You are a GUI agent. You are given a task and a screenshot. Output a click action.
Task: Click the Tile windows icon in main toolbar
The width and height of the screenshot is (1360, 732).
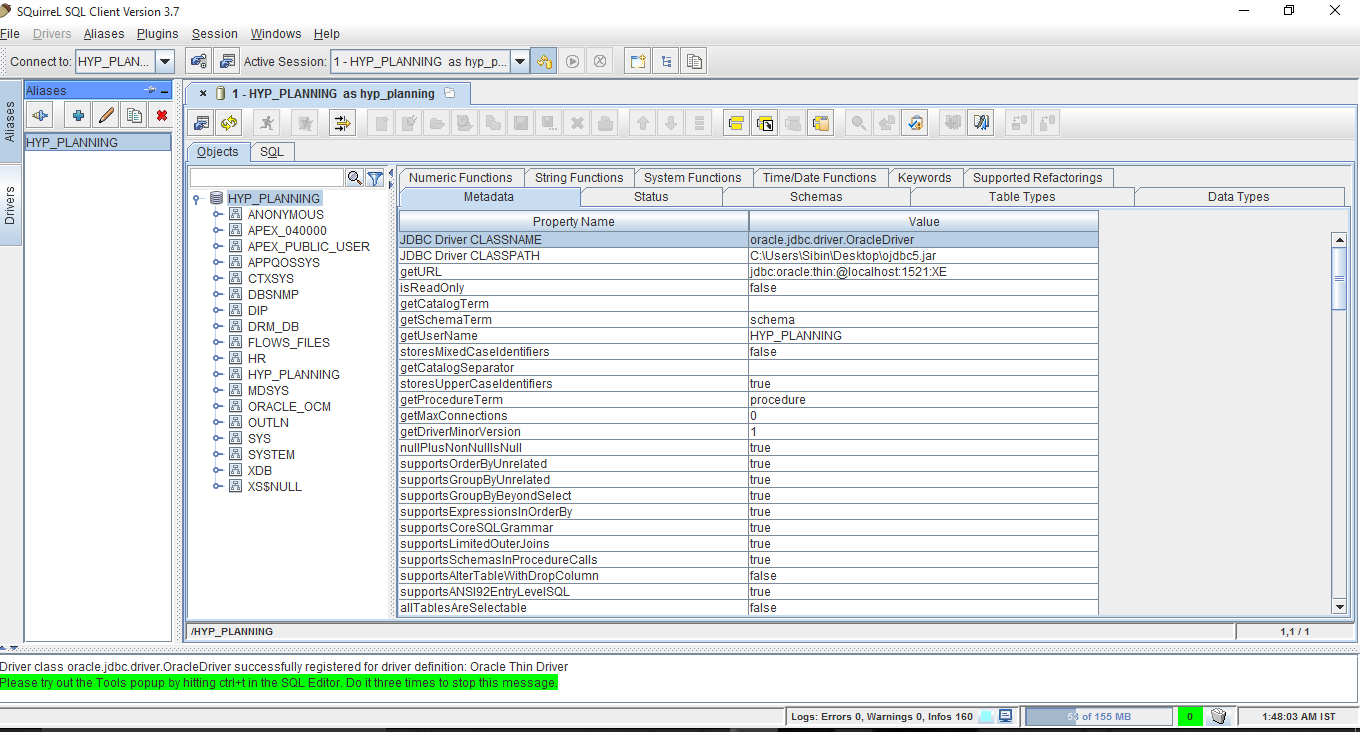point(638,61)
